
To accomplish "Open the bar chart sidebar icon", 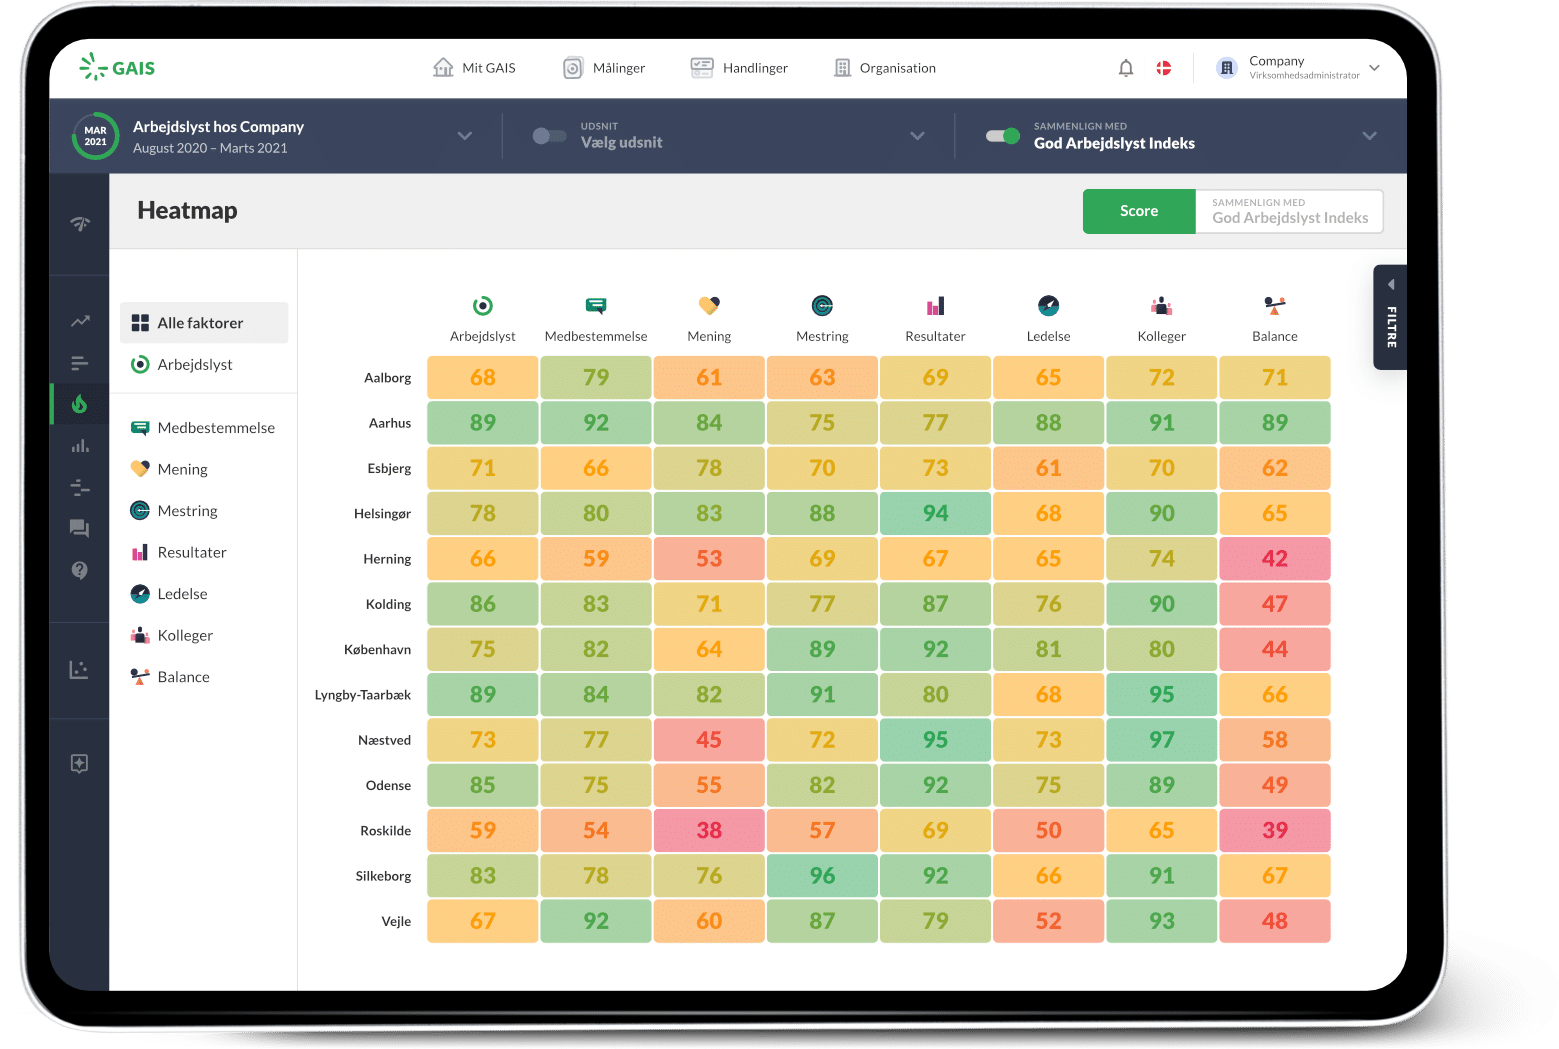I will click(x=80, y=446).
